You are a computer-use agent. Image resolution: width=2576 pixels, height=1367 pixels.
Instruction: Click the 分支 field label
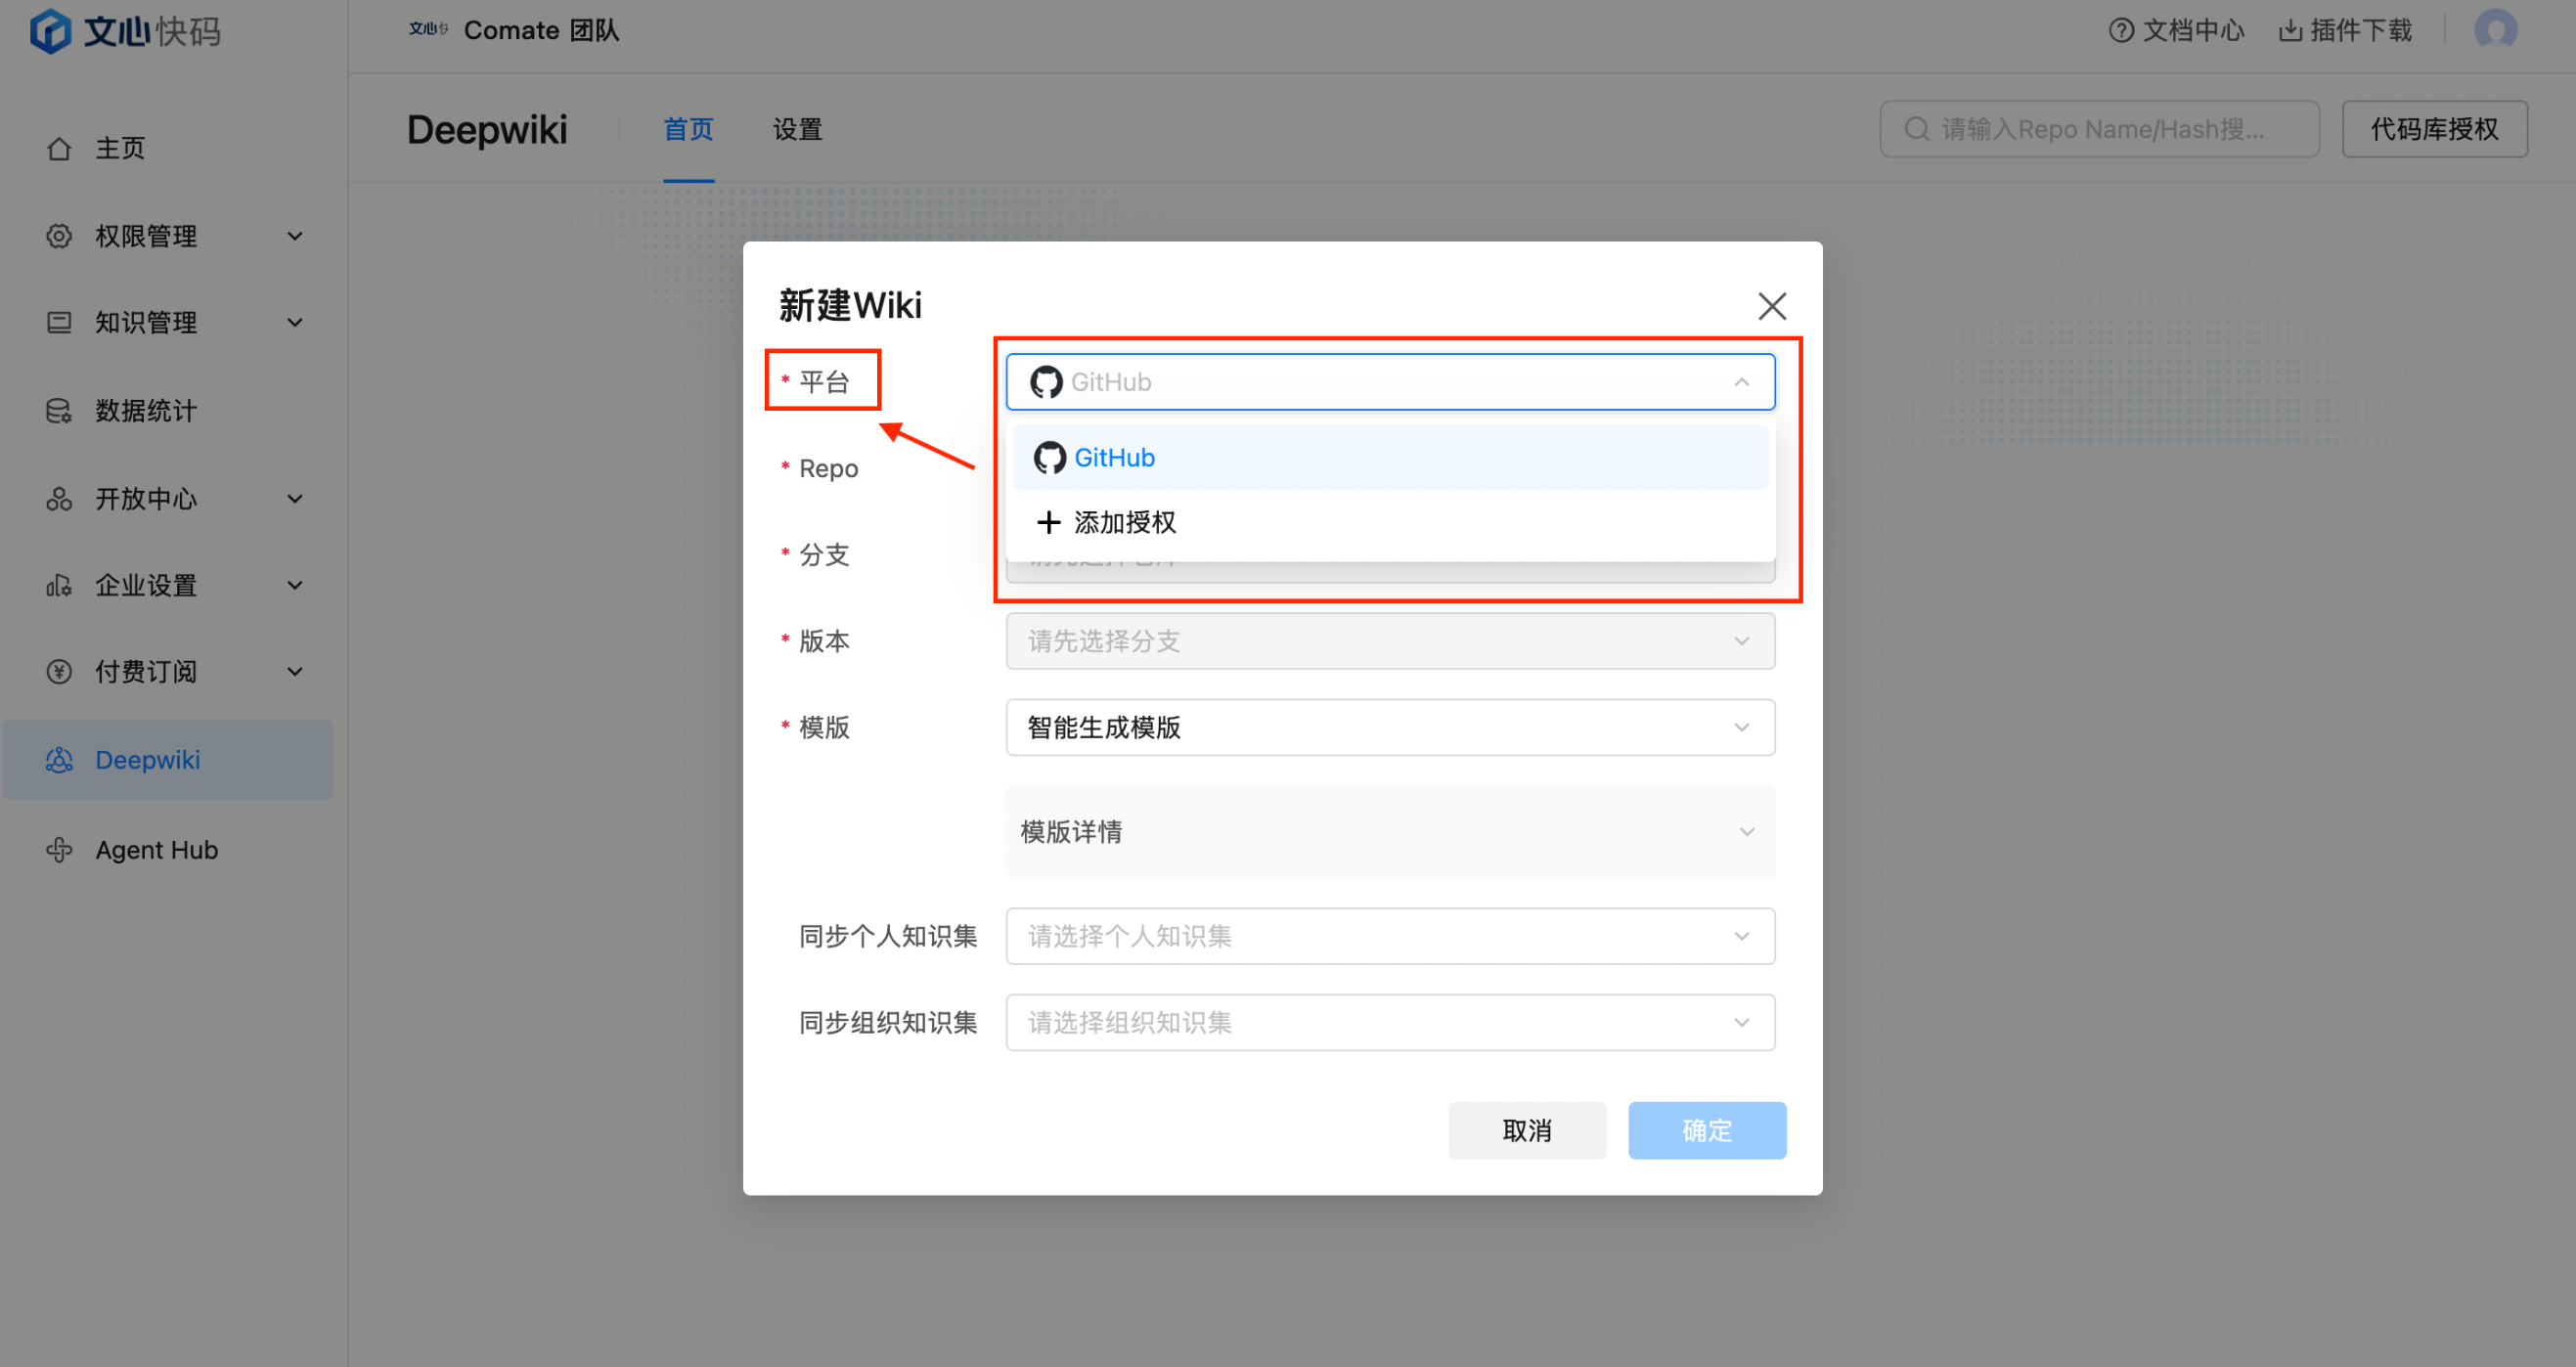824,555
